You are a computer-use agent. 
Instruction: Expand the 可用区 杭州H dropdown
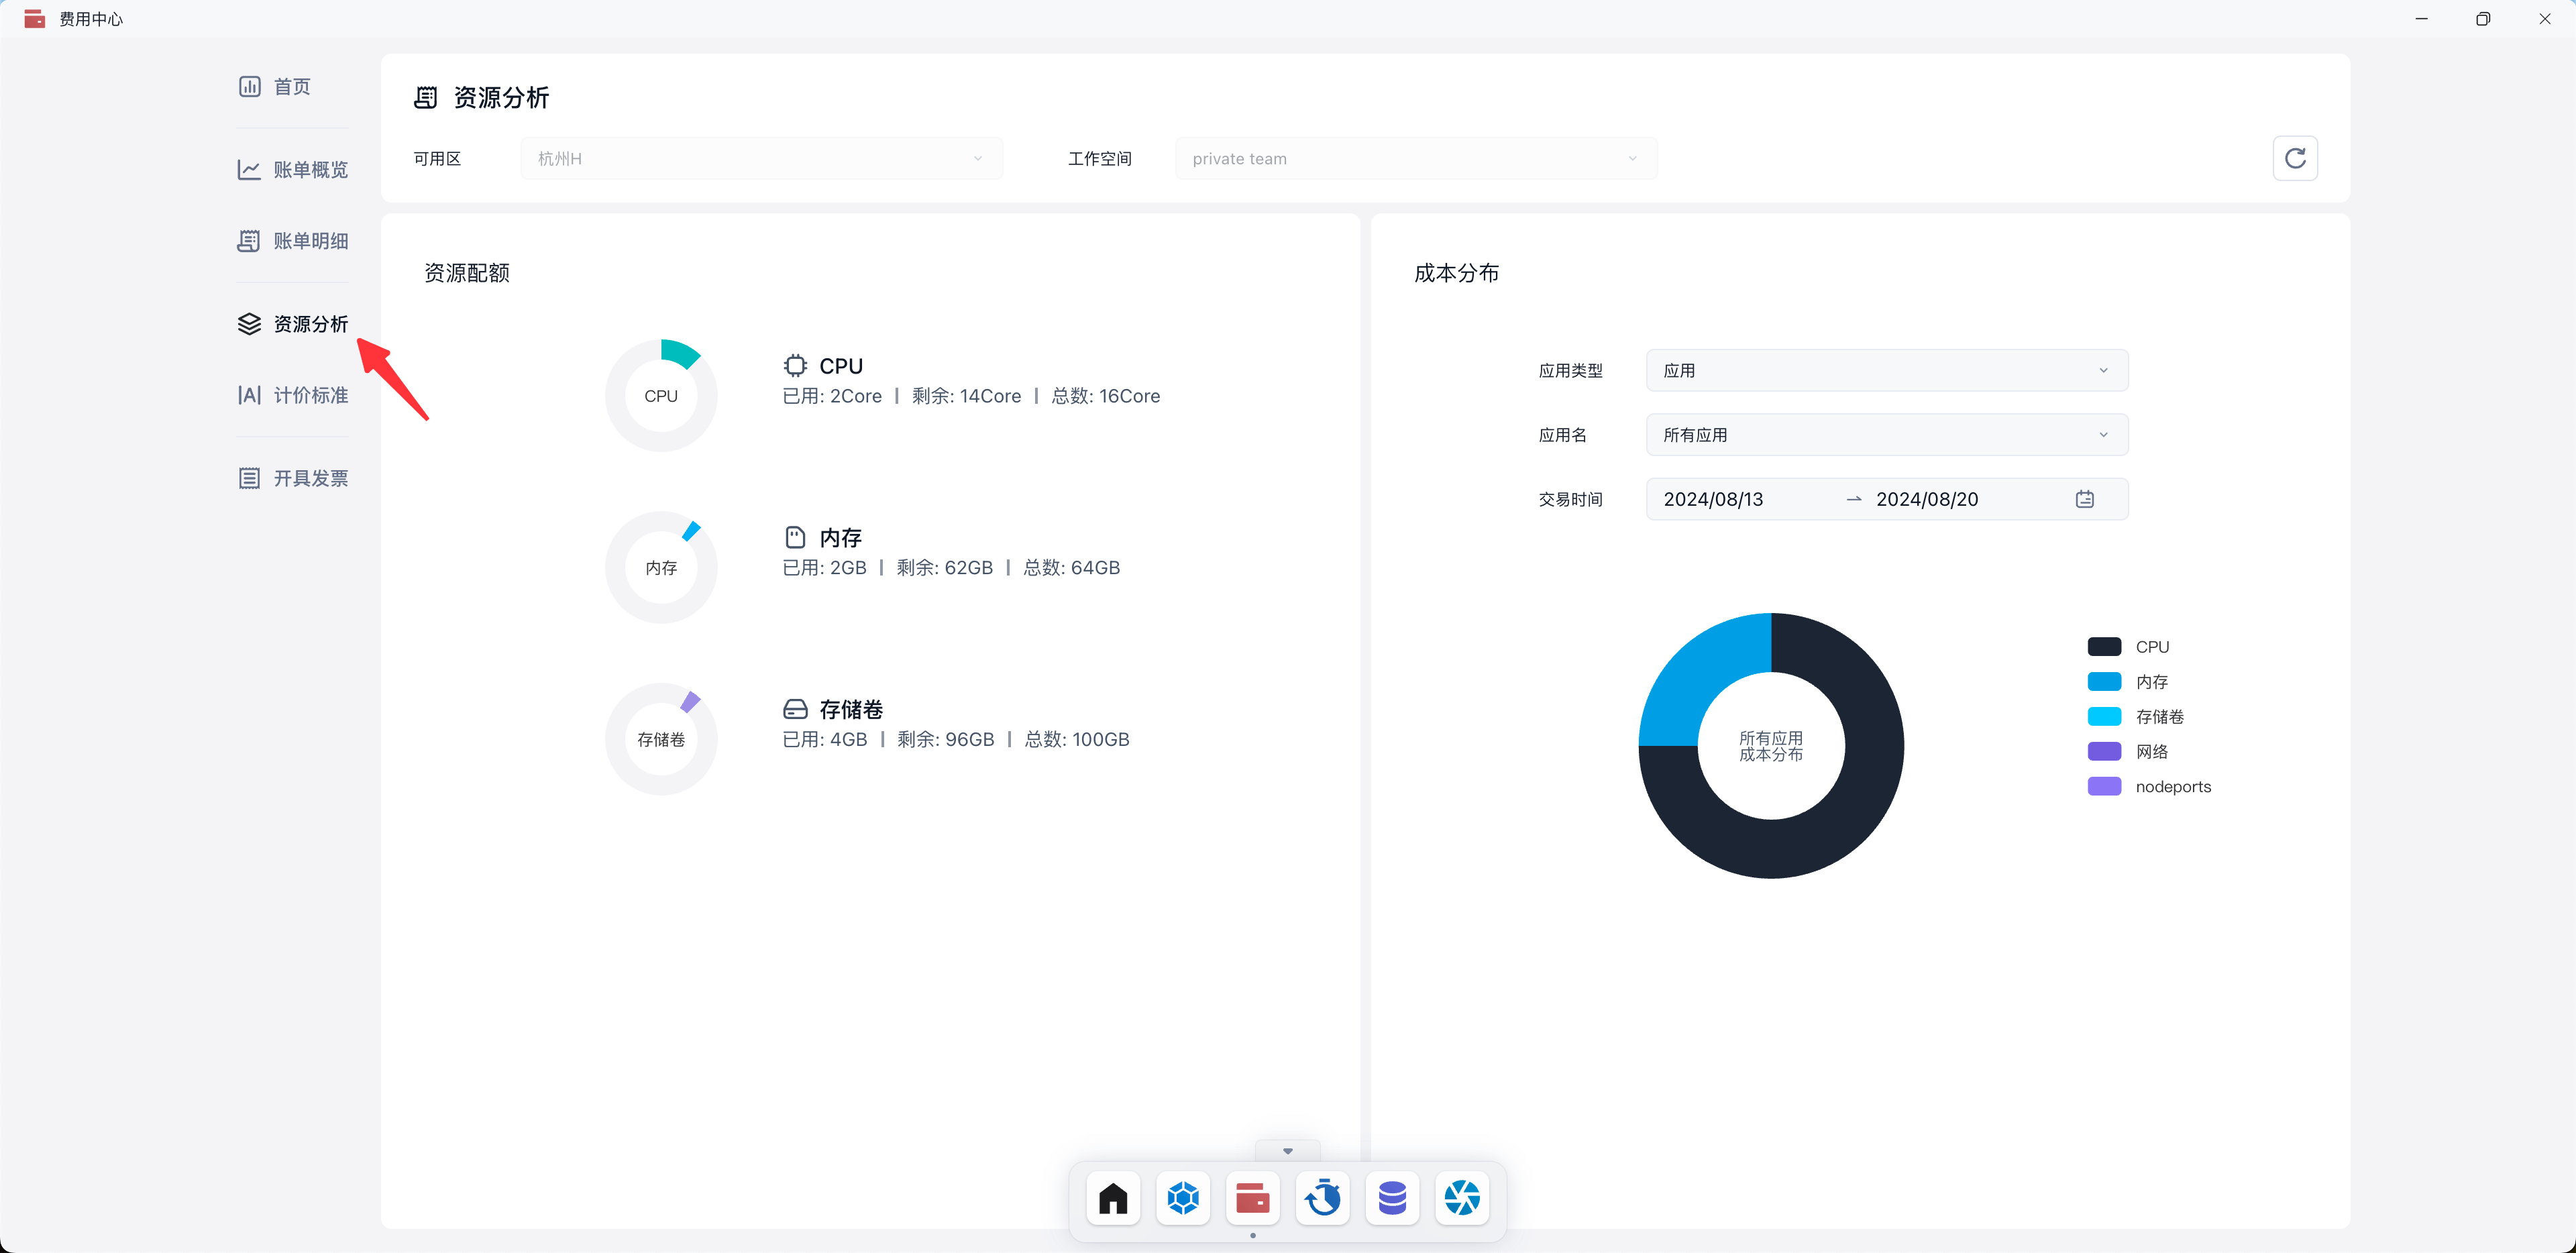click(x=761, y=159)
